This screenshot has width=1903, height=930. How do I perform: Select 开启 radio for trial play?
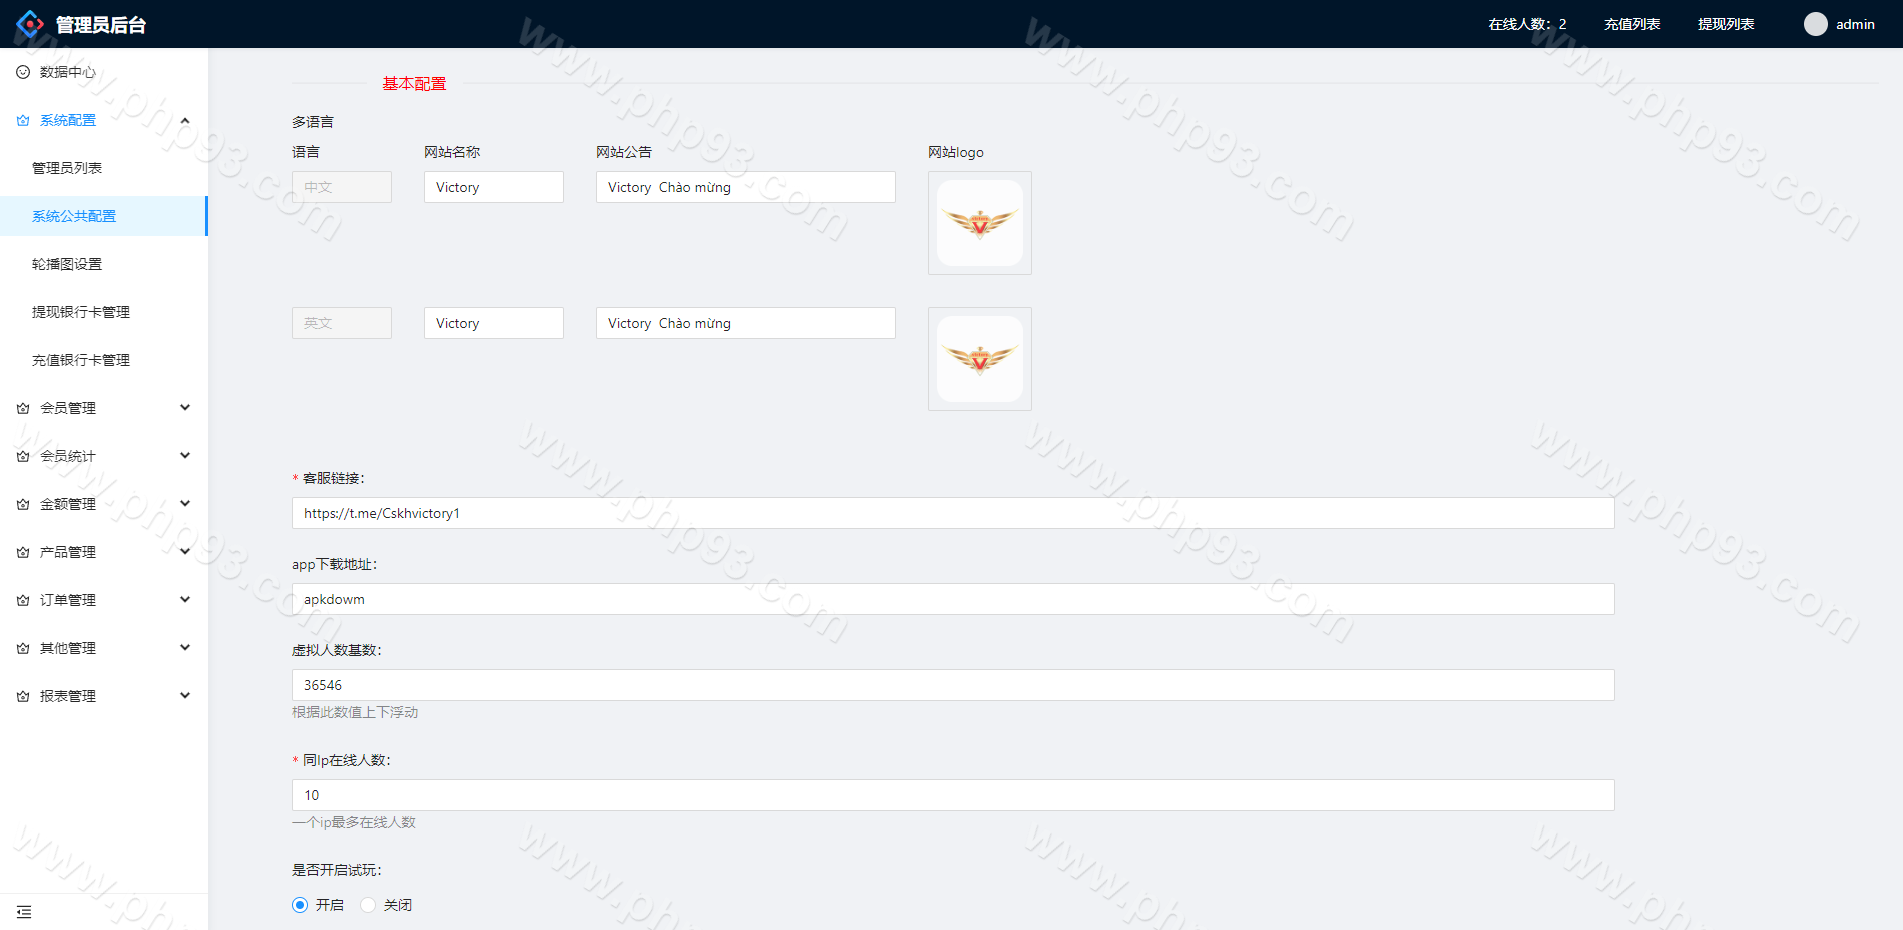[x=300, y=905]
